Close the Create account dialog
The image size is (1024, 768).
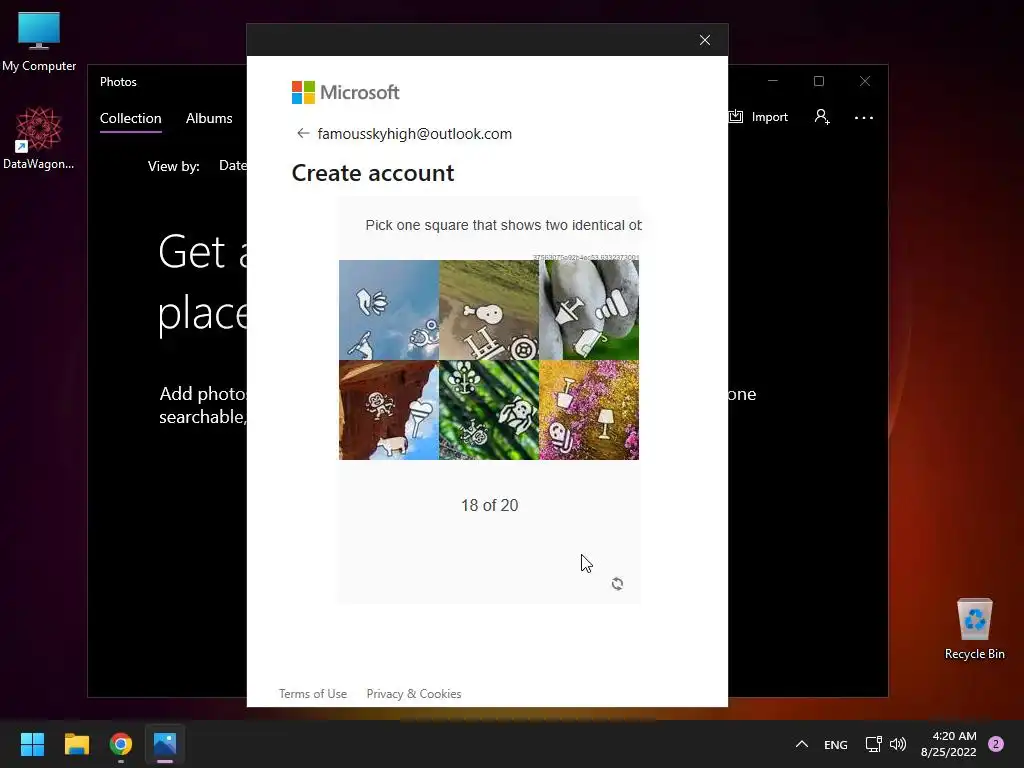pos(705,40)
